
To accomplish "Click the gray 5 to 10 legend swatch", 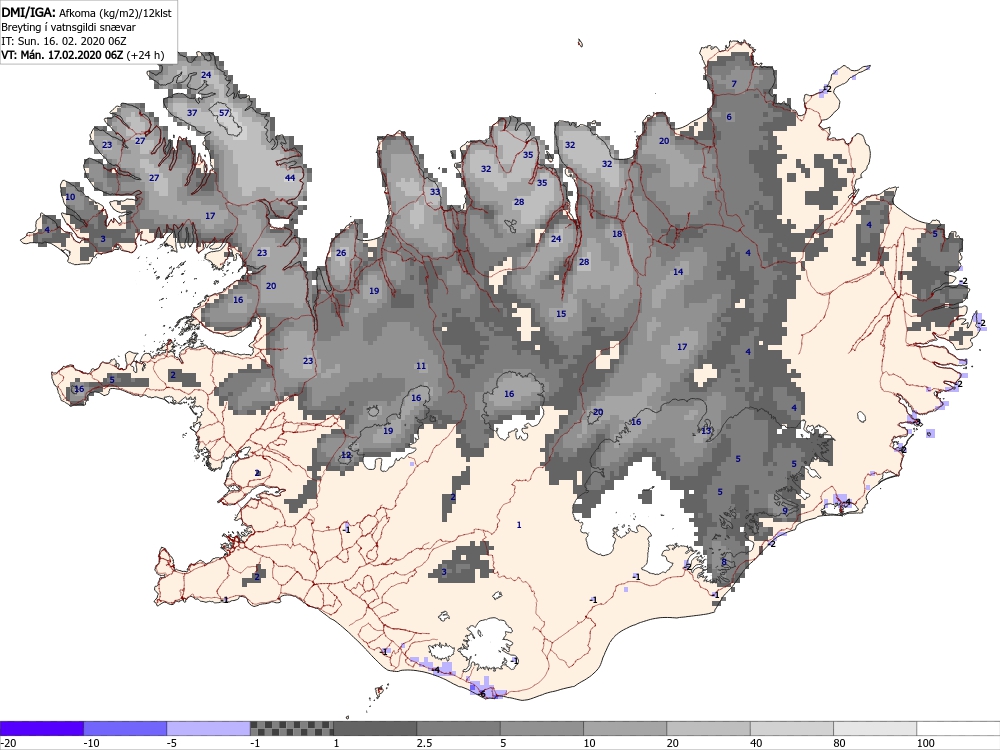I will coord(541,728).
